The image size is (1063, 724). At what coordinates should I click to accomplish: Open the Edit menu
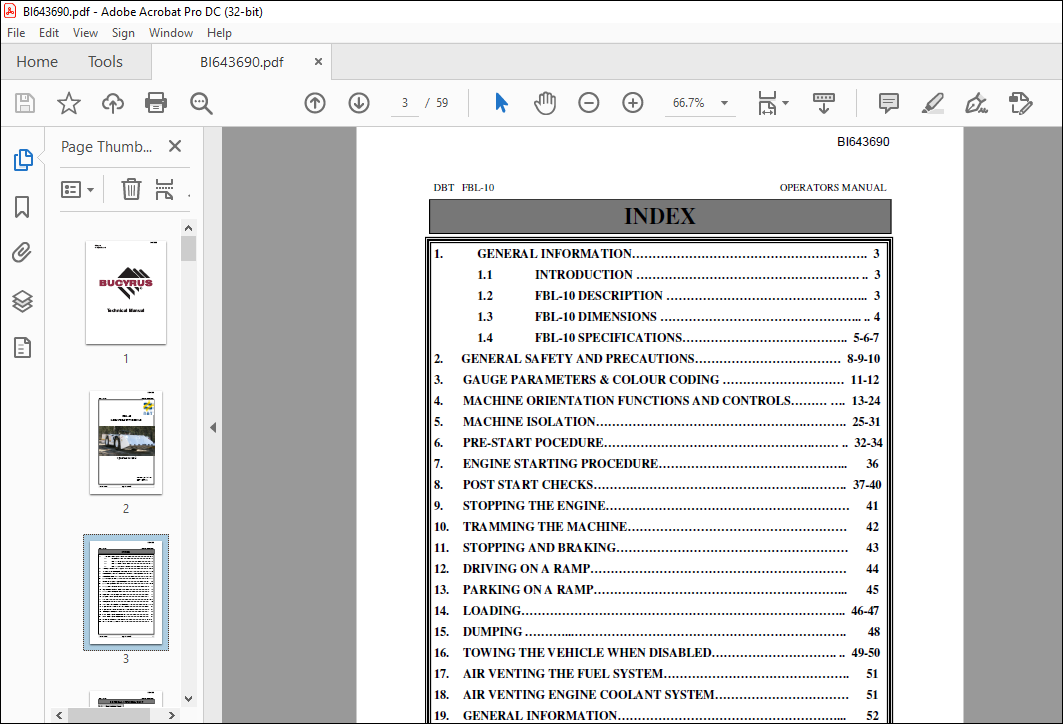49,33
